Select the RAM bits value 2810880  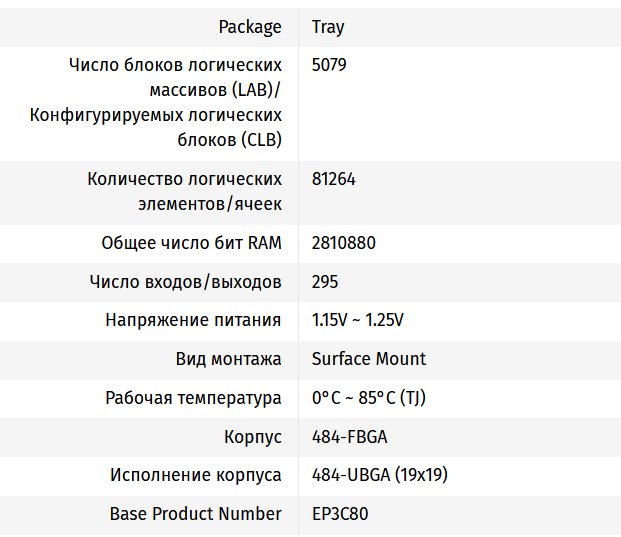344,243
